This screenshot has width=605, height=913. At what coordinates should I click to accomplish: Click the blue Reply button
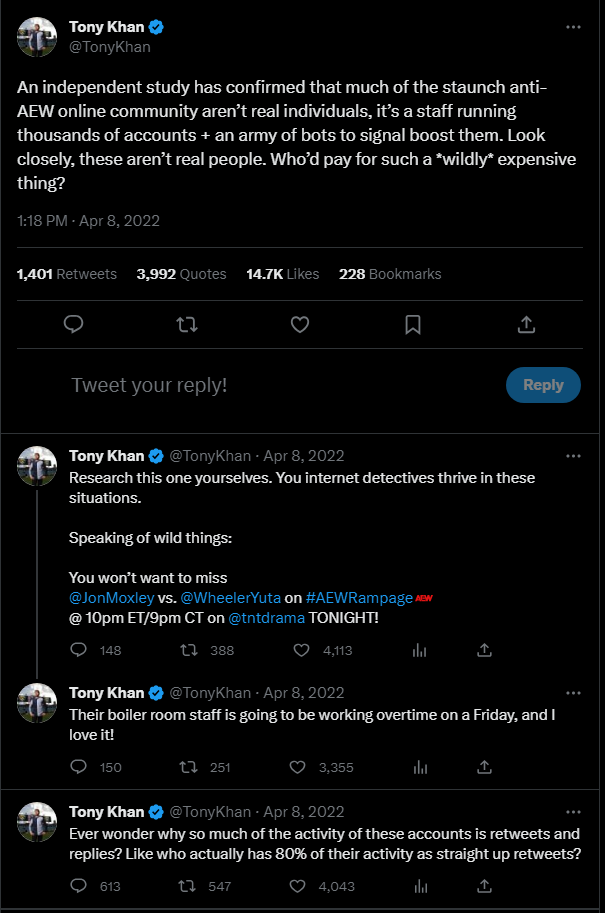click(543, 385)
